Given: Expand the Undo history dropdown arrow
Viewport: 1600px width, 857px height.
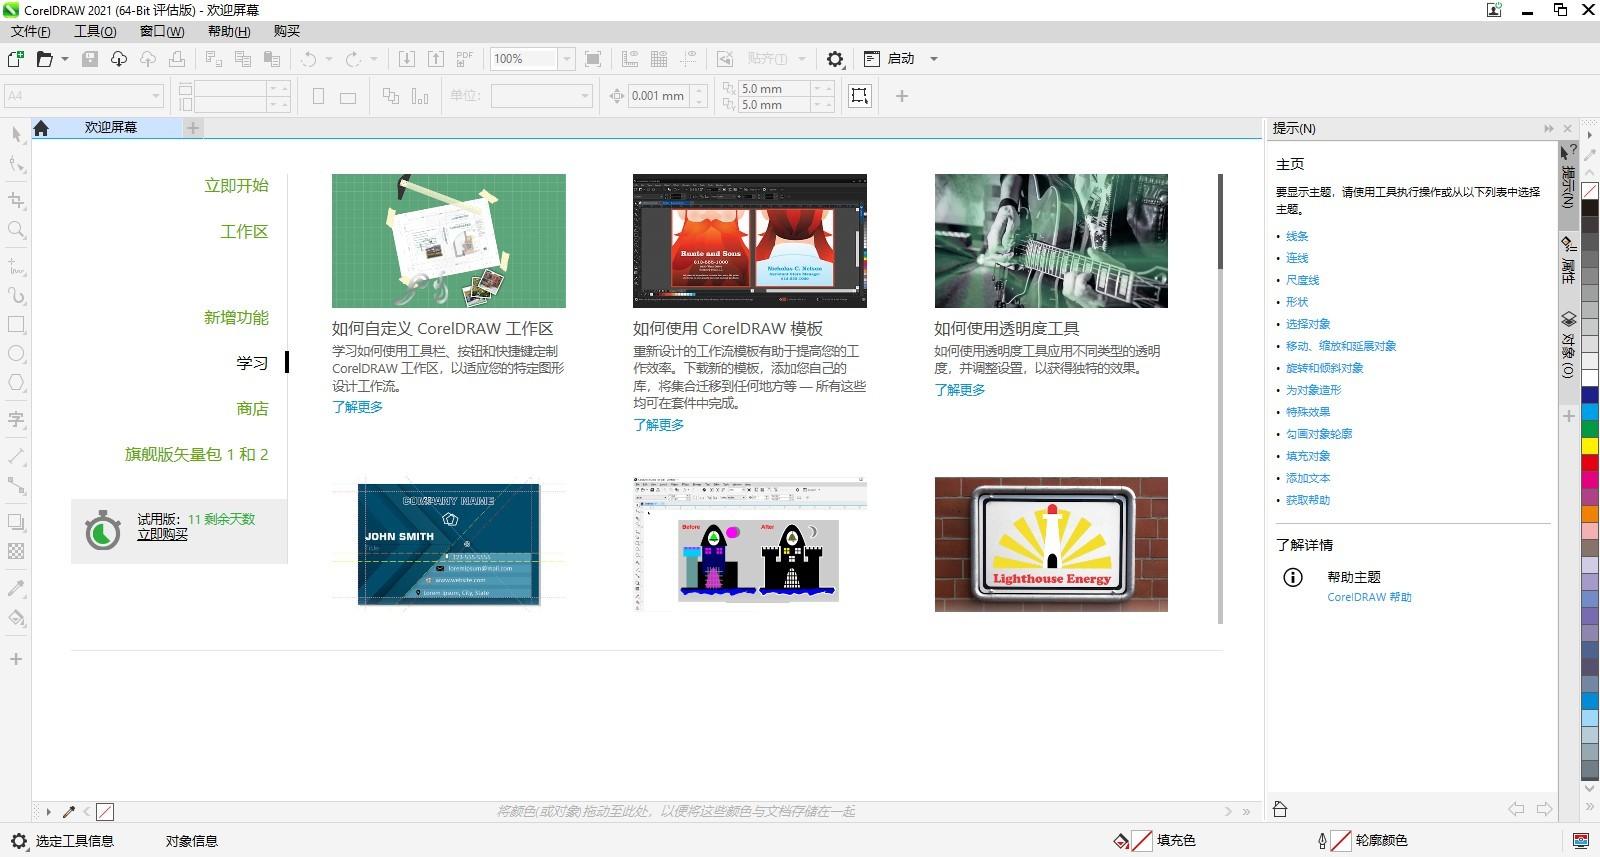Looking at the screenshot, I should 329,59.
